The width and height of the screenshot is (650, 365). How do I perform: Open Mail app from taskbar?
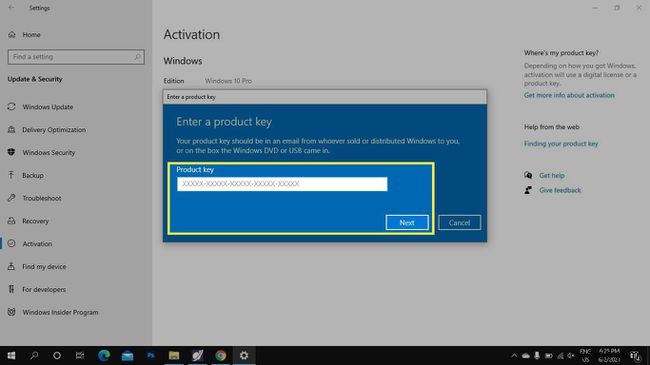[127, 355]
